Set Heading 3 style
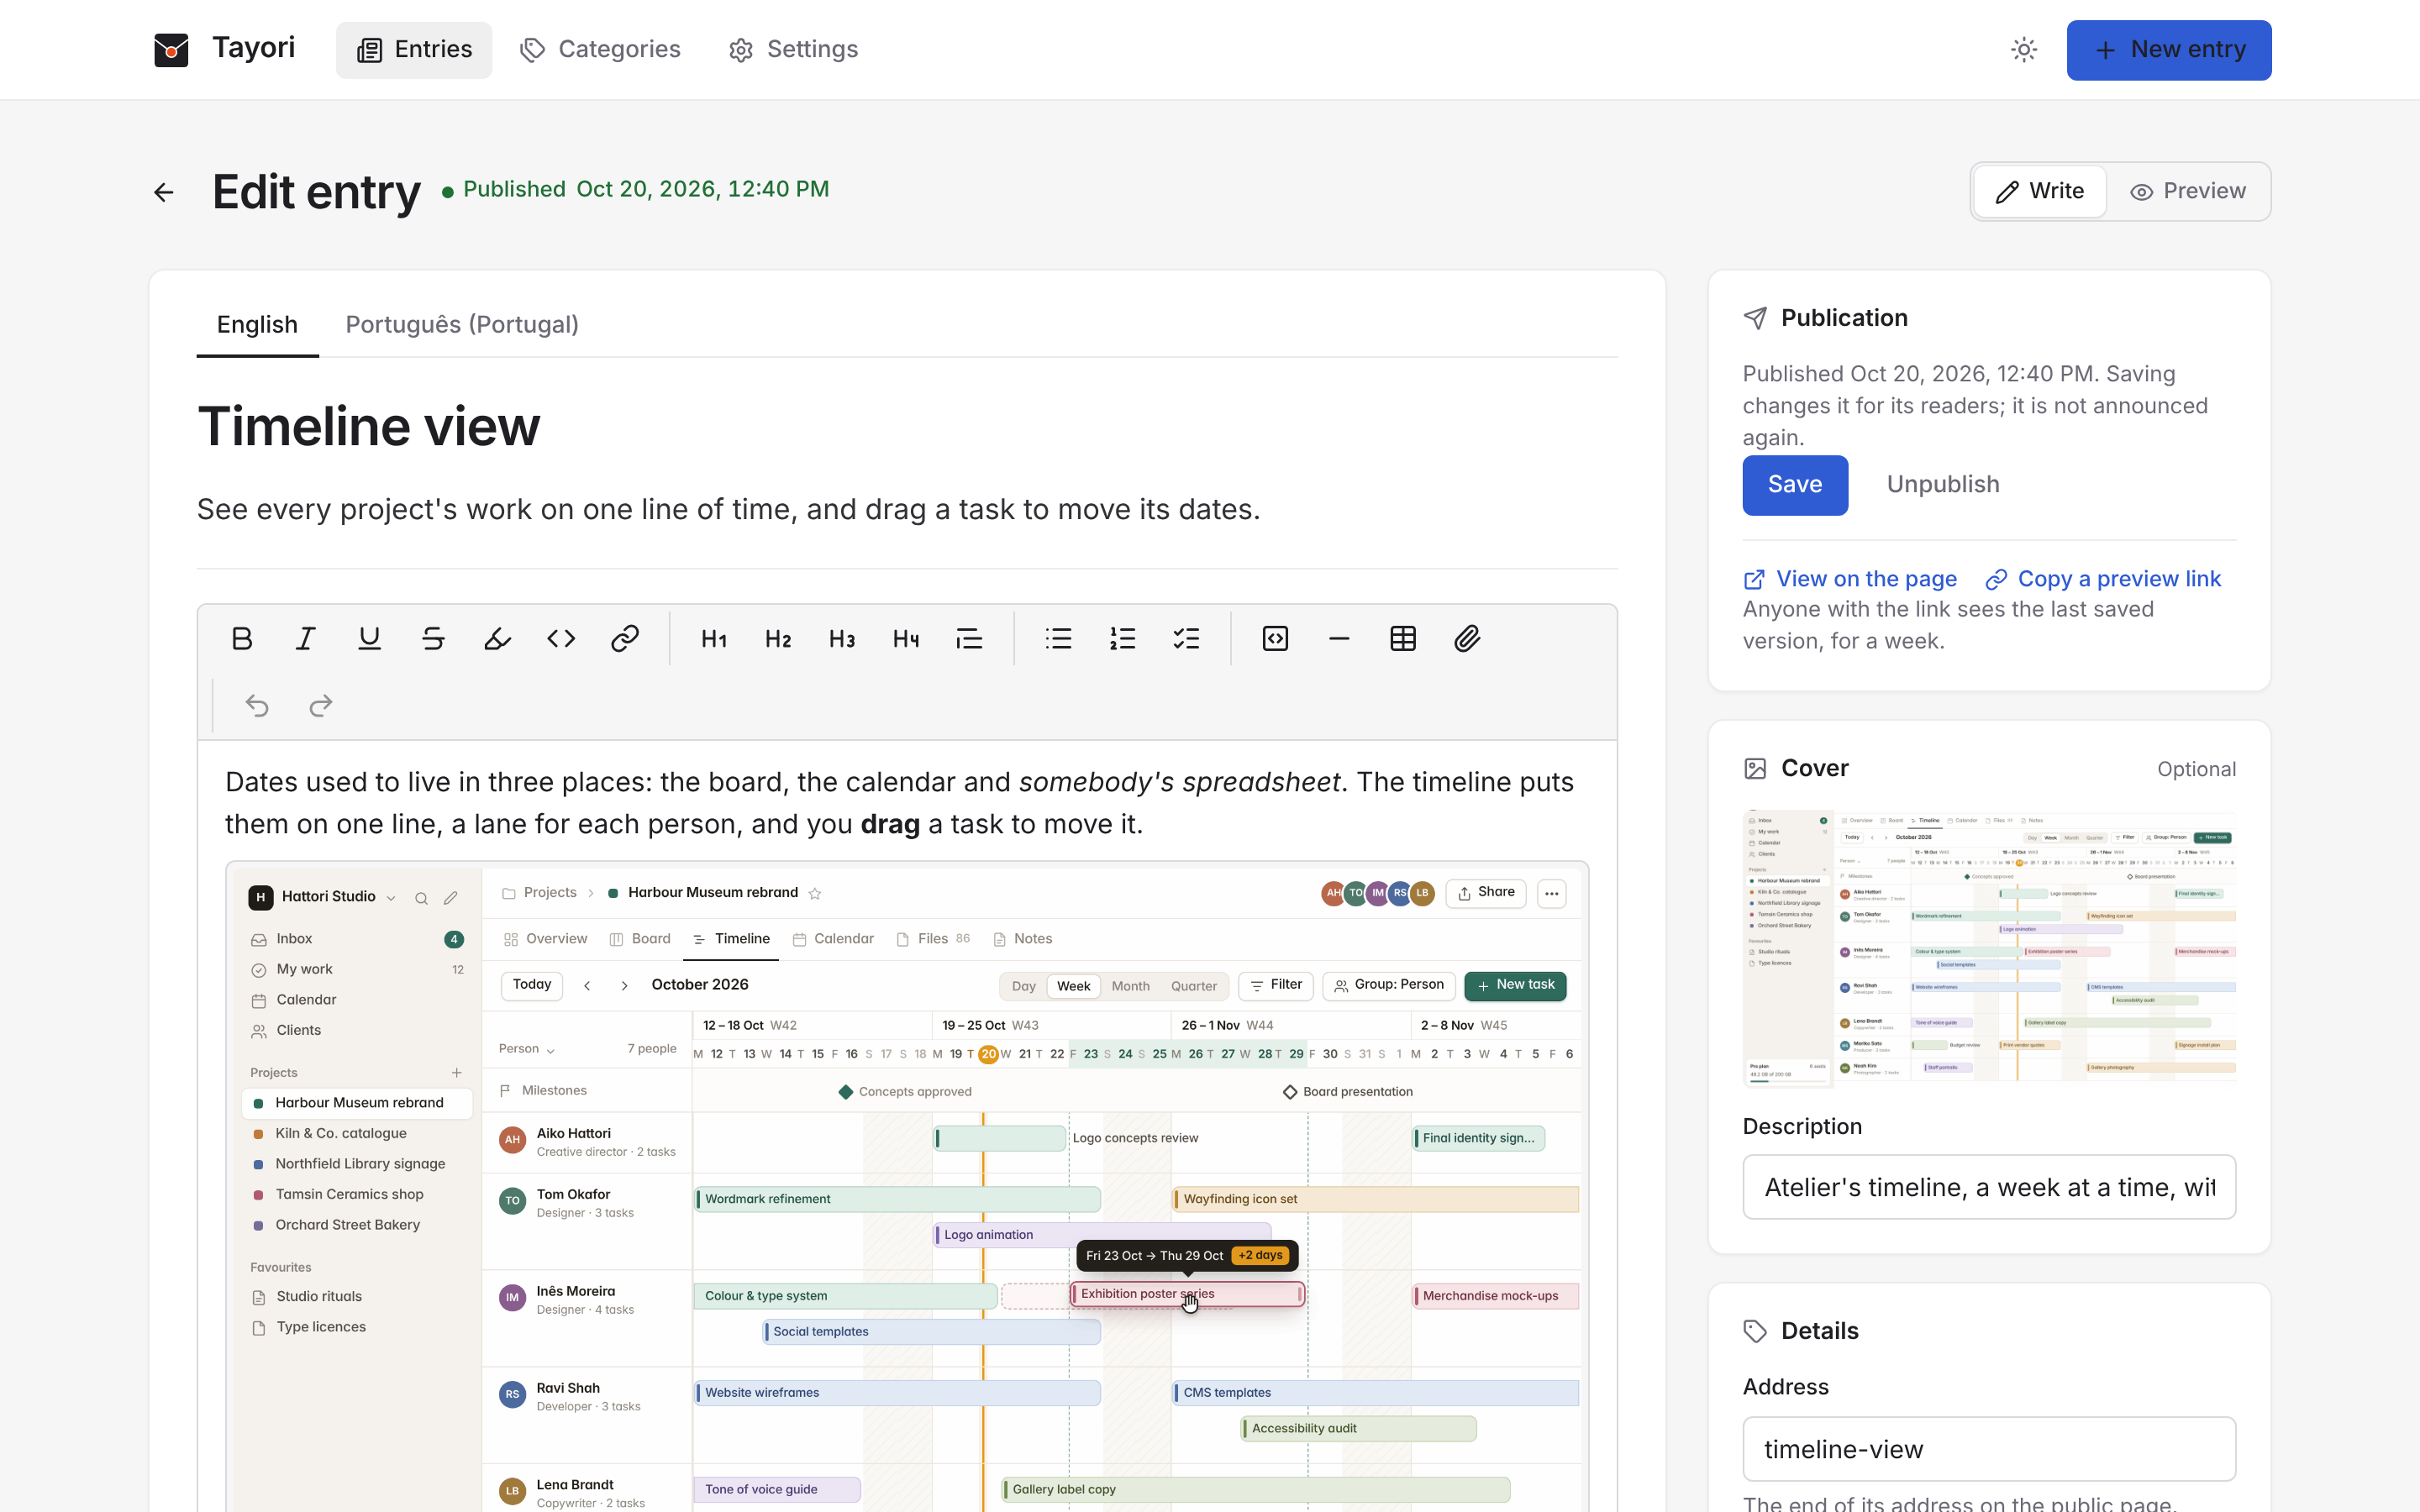 (842, 638)
